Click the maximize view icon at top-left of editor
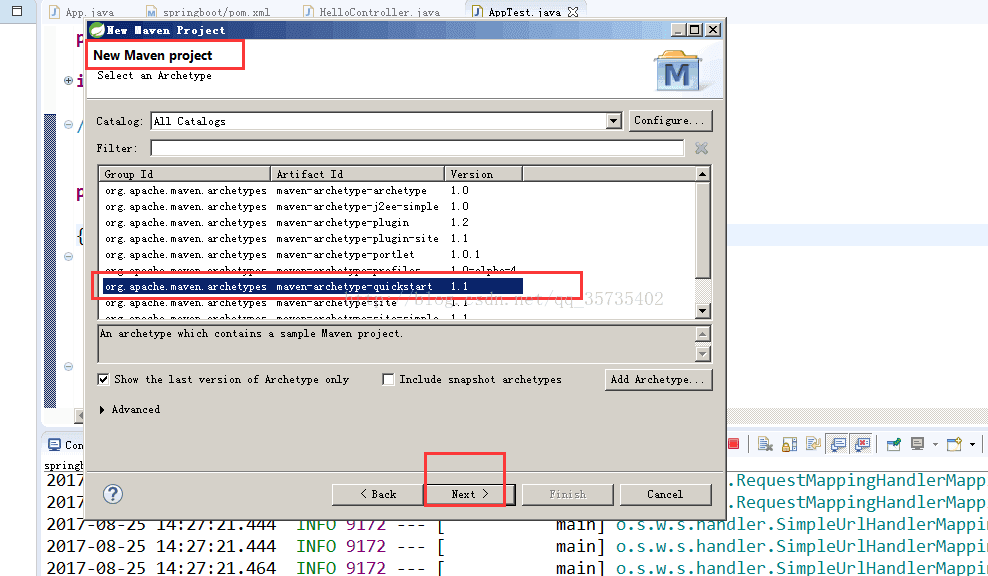988x576 pixels. click(x=17, y=11)
